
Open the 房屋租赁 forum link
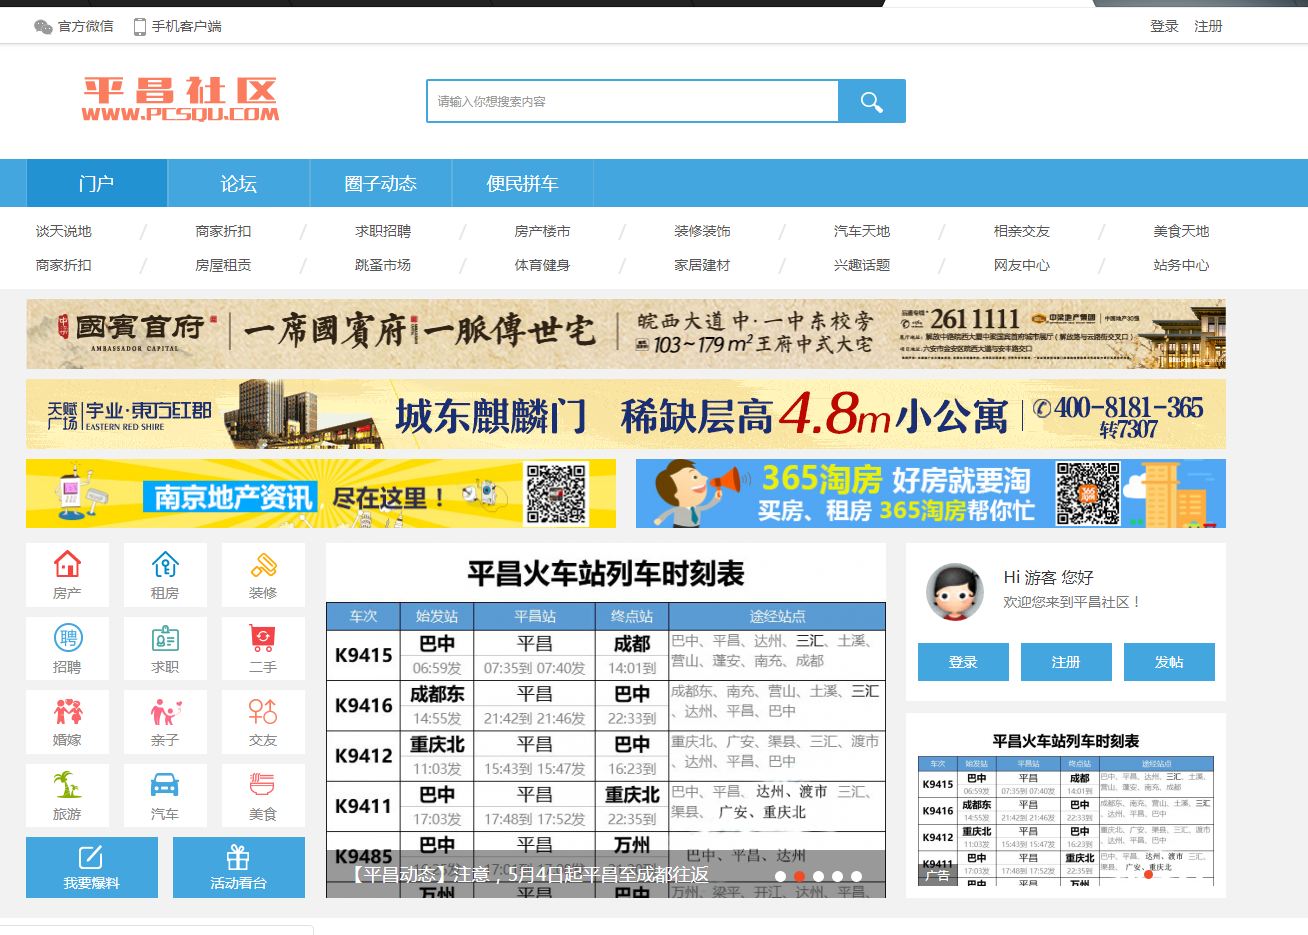pos(223,265)
